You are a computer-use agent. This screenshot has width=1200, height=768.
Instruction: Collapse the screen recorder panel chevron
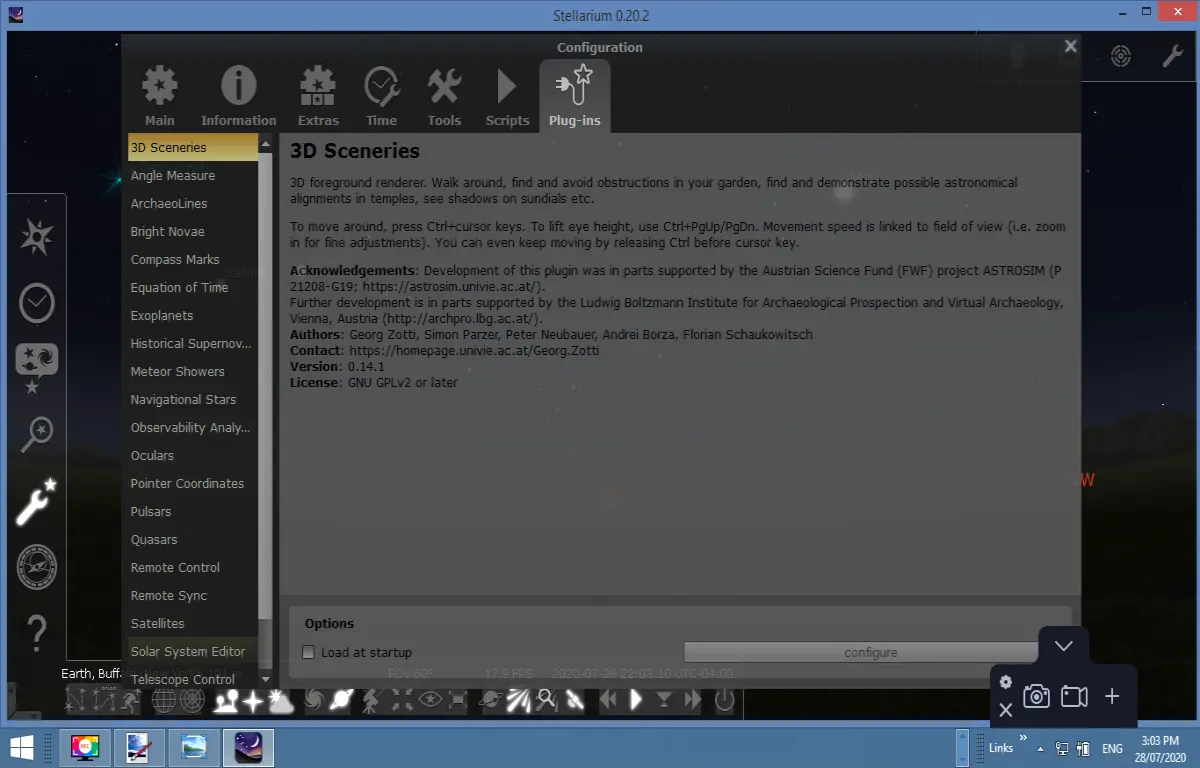click(1064, 646)
